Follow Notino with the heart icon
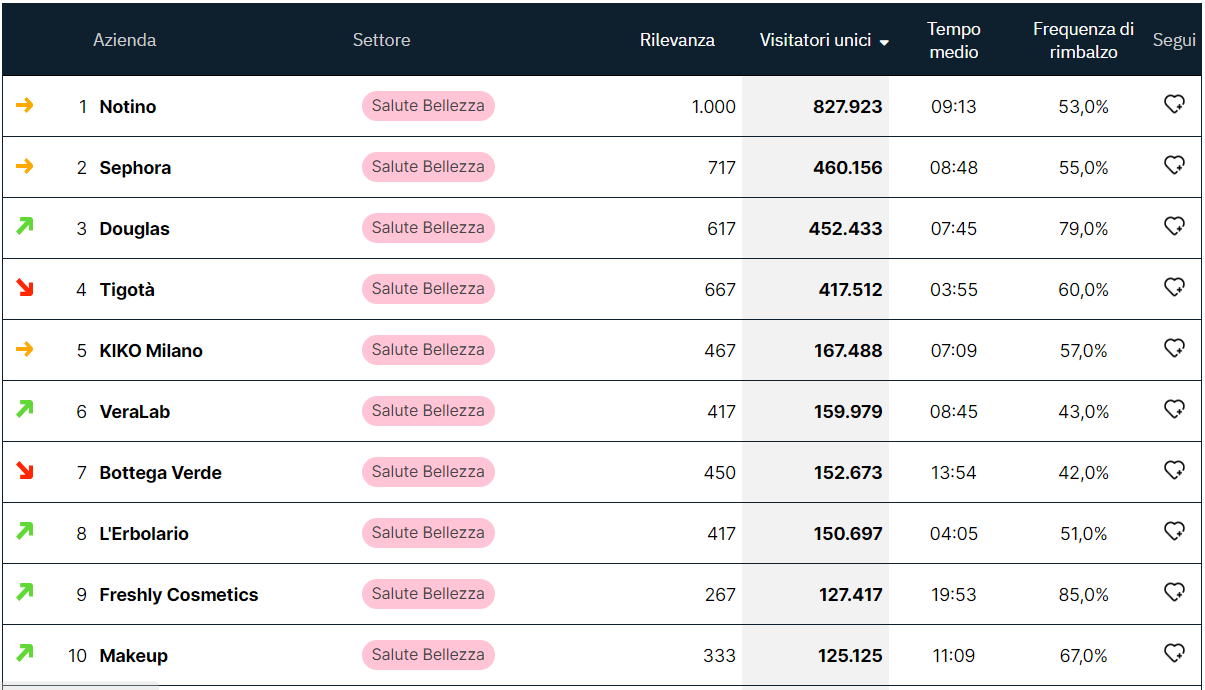Screen dimensions: 1205x690 pos(1175,104)
